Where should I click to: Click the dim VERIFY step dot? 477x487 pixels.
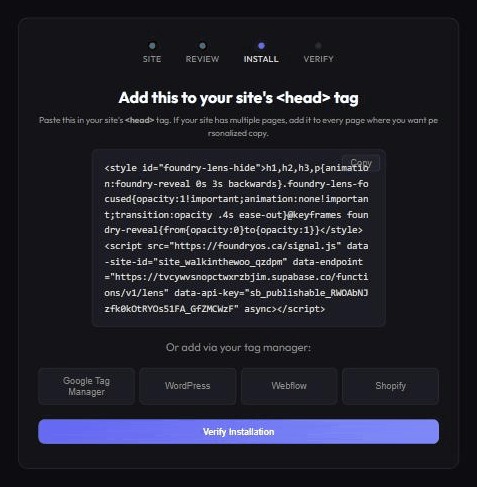(x=318, y=46)
